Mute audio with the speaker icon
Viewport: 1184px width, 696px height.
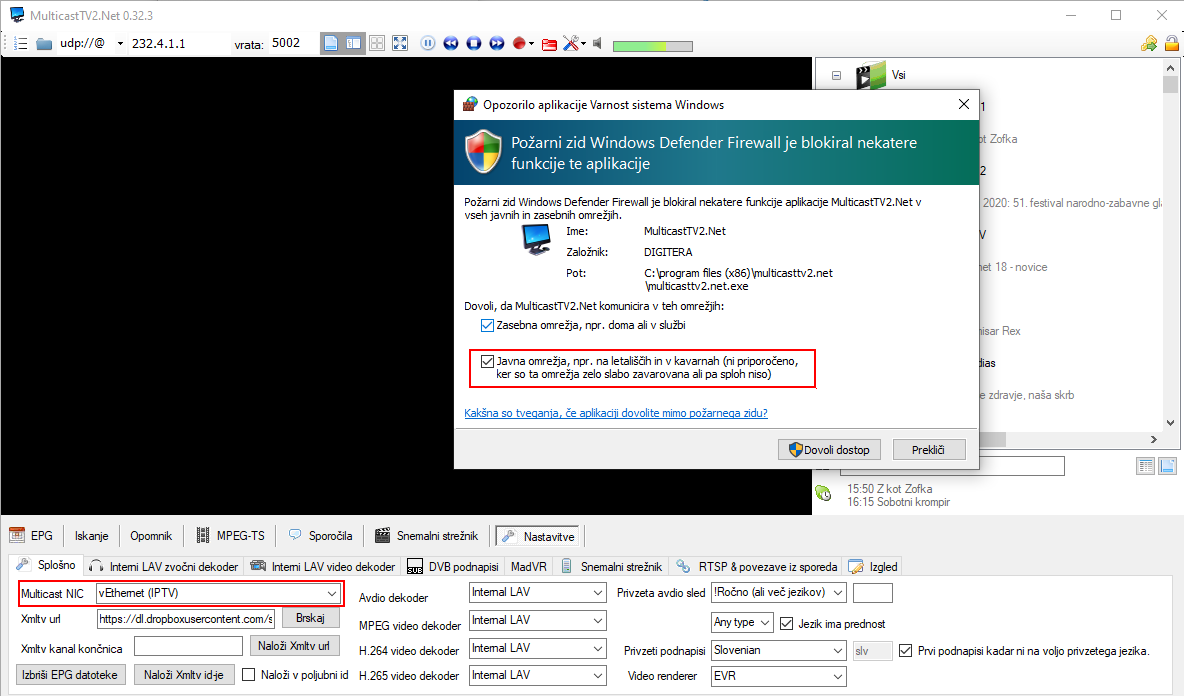[x=597, y=43]
